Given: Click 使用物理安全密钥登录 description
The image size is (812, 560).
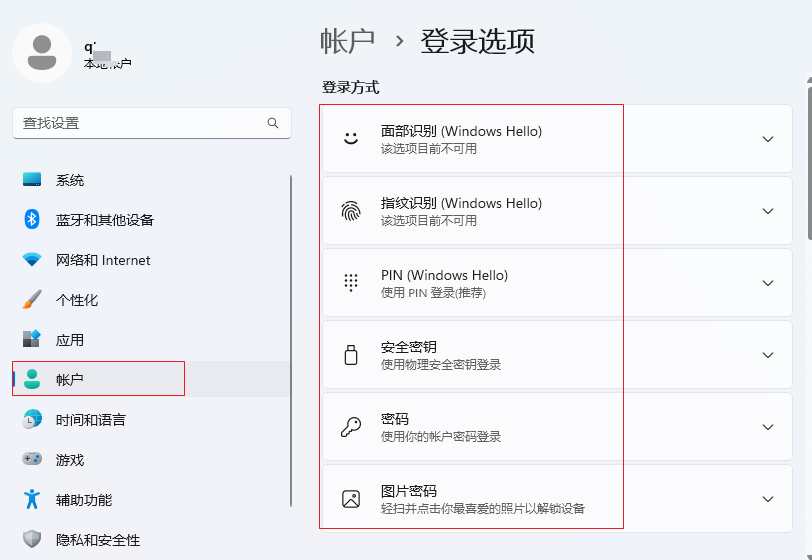Looking at the screenshot, I should tap(441, 365).
